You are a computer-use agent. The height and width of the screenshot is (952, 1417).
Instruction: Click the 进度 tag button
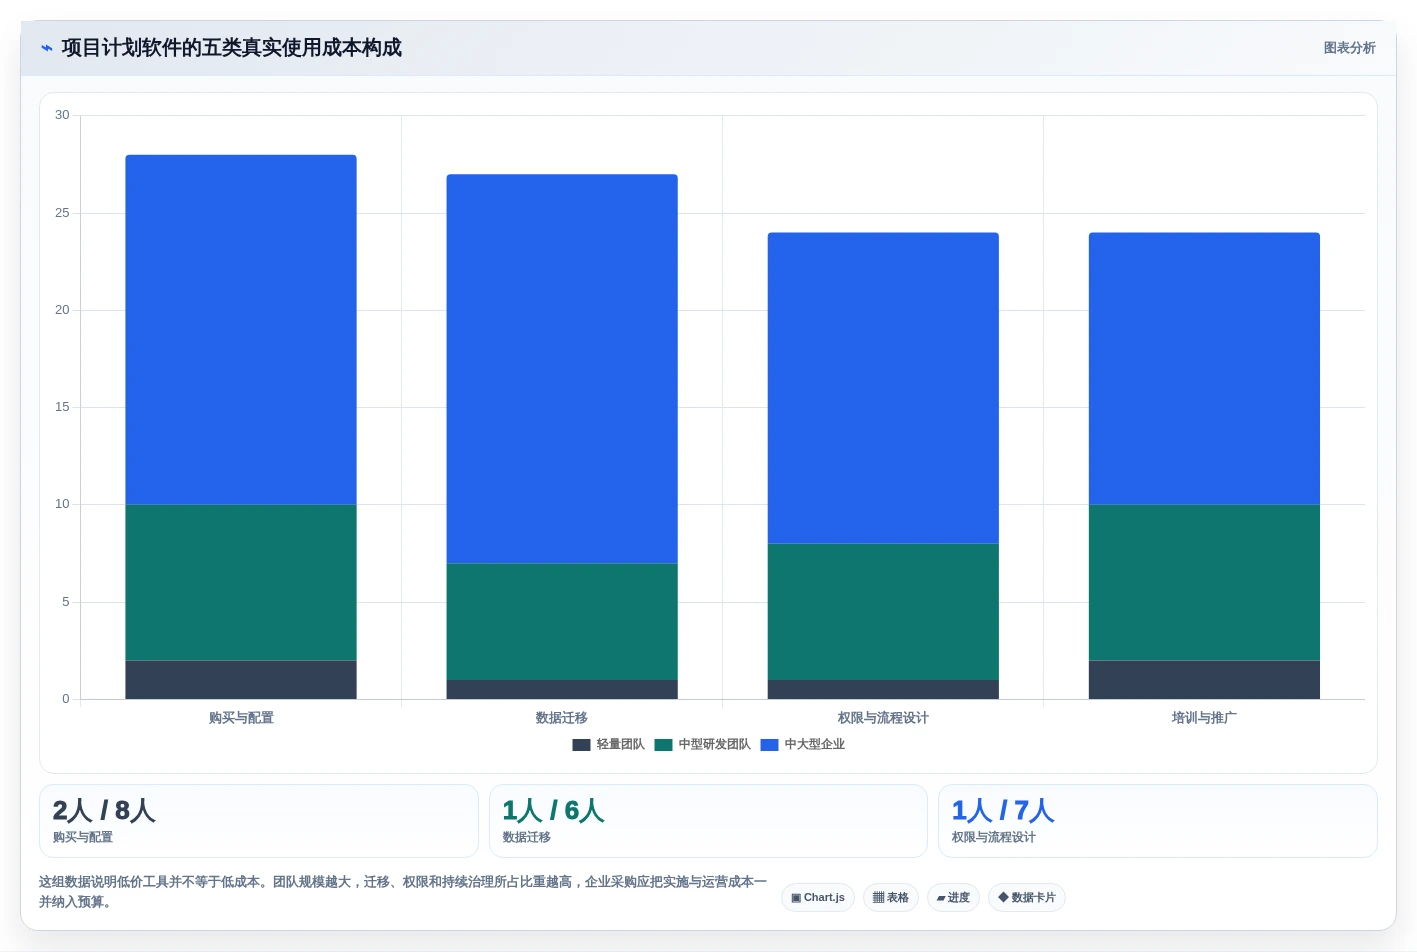[x=953, y=897]
